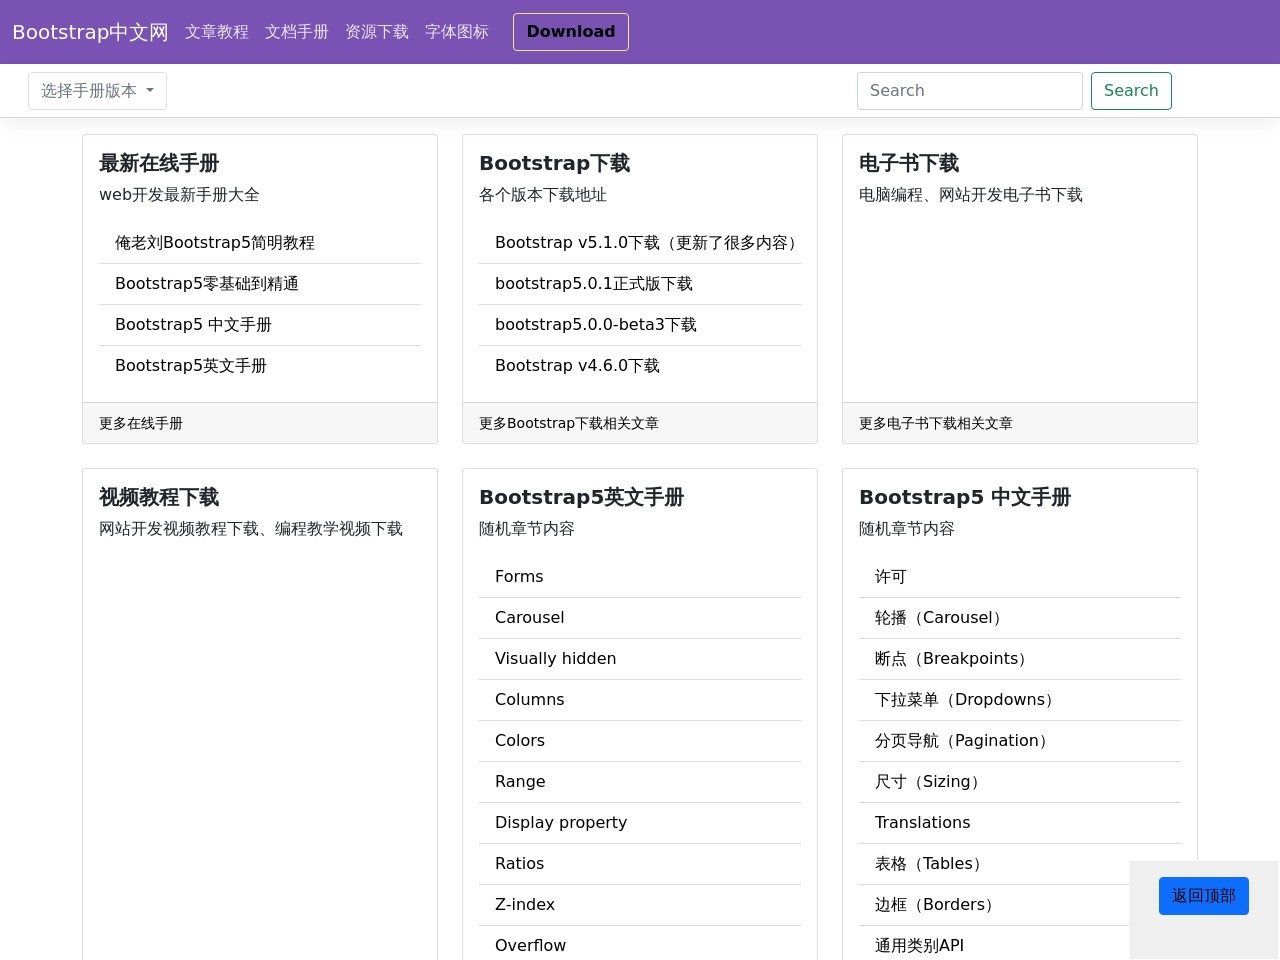This screenshot has height=960, width=1280.
Task: Click the 视频教程下载 card heading
Action: 159,497
